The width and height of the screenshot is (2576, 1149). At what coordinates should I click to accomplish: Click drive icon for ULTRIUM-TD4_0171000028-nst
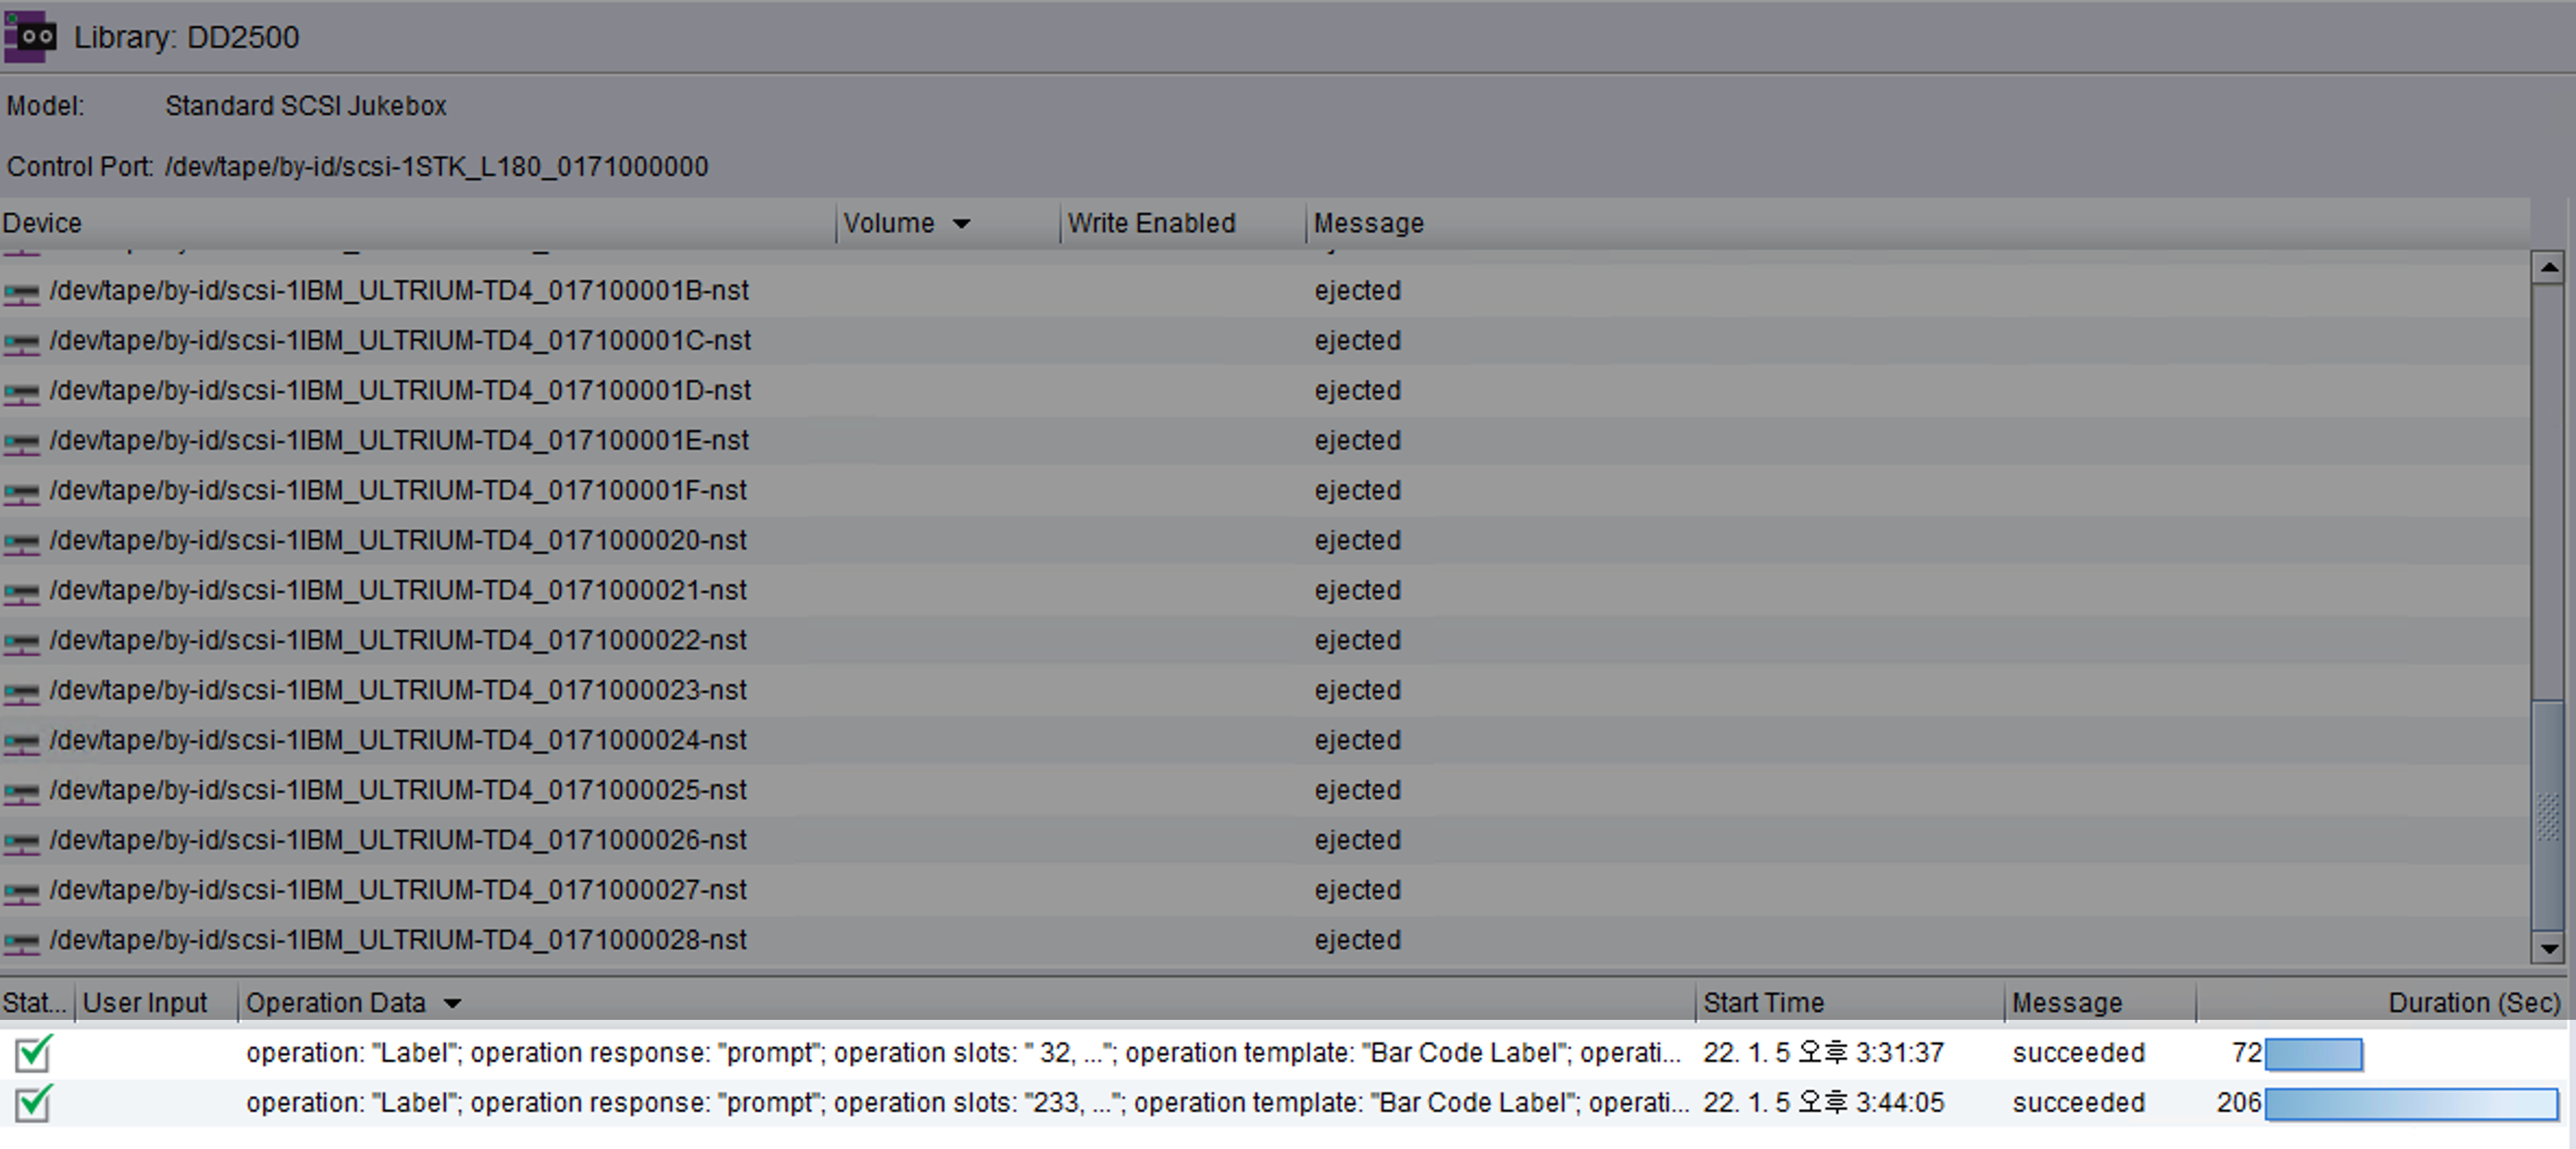(x=21, y=942)
